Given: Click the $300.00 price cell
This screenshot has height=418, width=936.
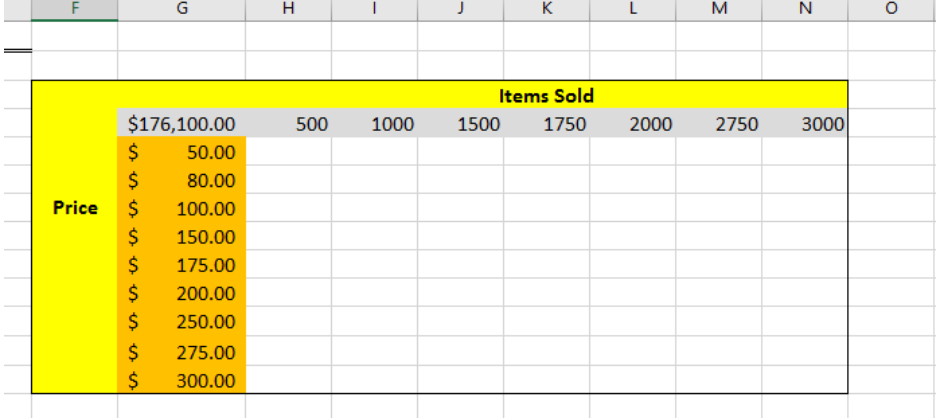Looking at the screenshot, I should (x=181, y=380).
